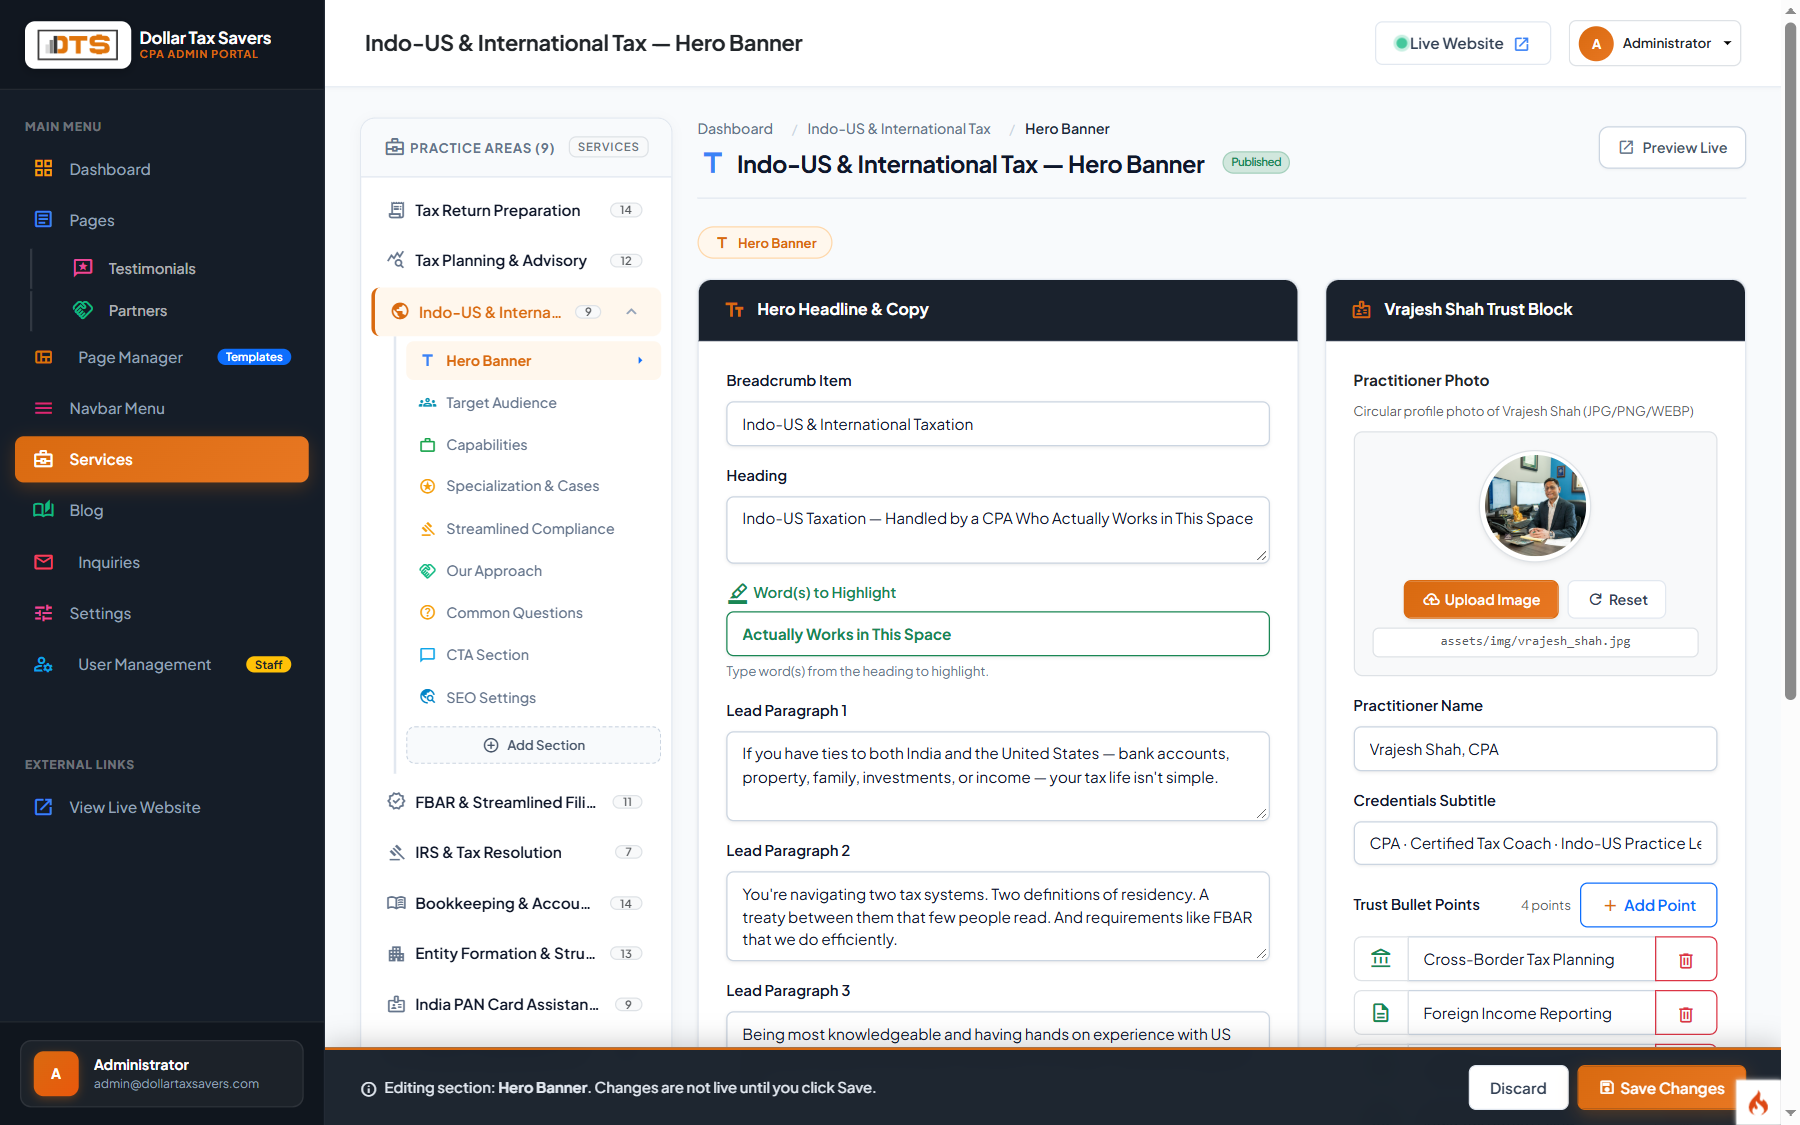Expand India PAN Card Assistance practice area
The image size is (1800, 1125).
click(x=515, y=1004)
